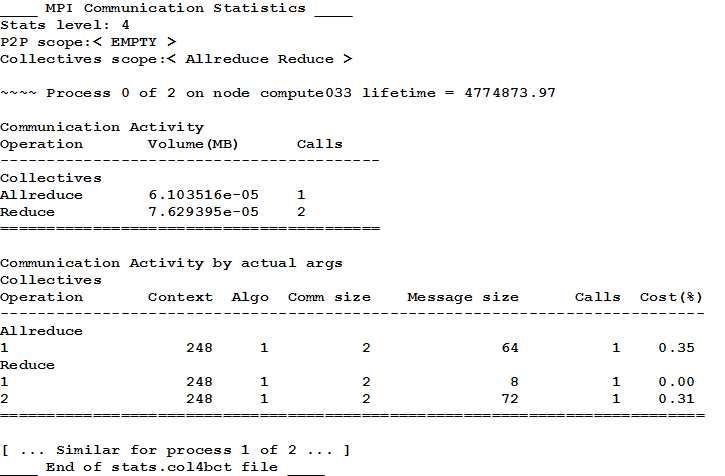Screen dimensions: 725x476
Task: Click the Communication Activity by actual args heading
Action: pos(171,263)
